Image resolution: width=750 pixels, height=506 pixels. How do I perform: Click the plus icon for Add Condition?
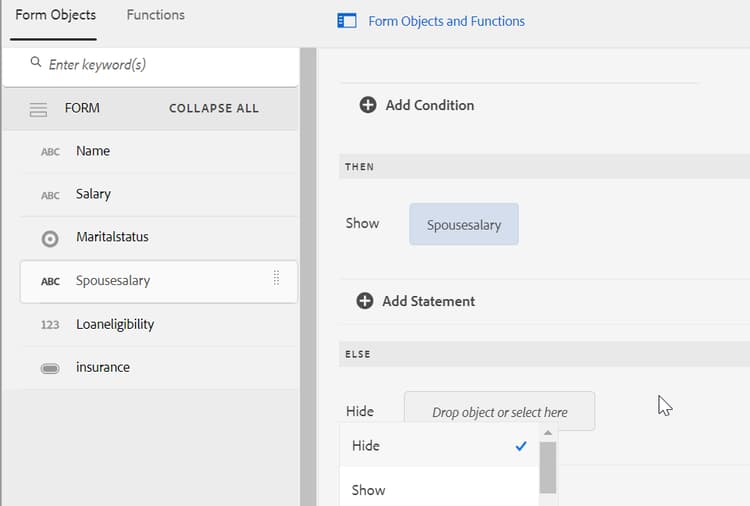pos(367,105)
